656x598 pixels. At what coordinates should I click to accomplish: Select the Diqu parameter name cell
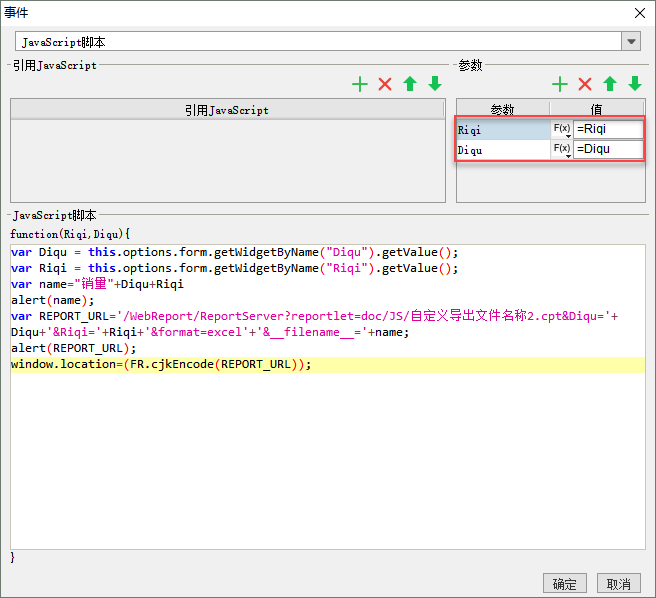pyautogui.click(x=503, y=150)
